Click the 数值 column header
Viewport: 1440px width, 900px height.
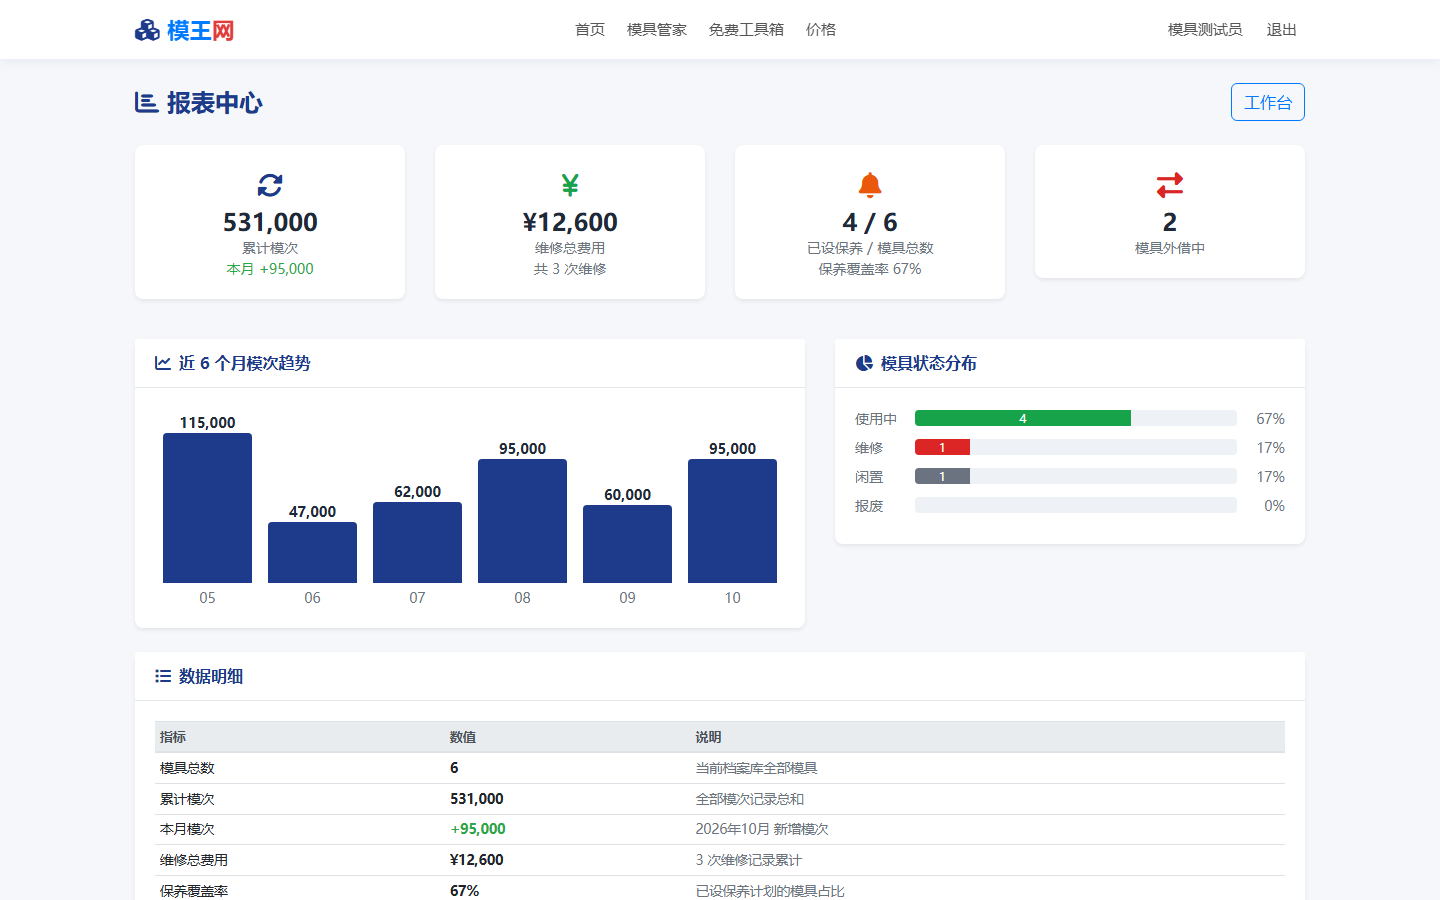coord(463,737)
